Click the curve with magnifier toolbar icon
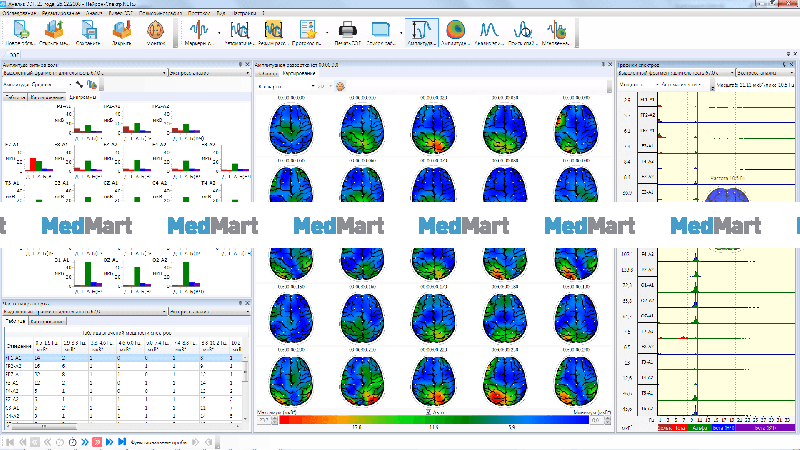 pos(522,31)
